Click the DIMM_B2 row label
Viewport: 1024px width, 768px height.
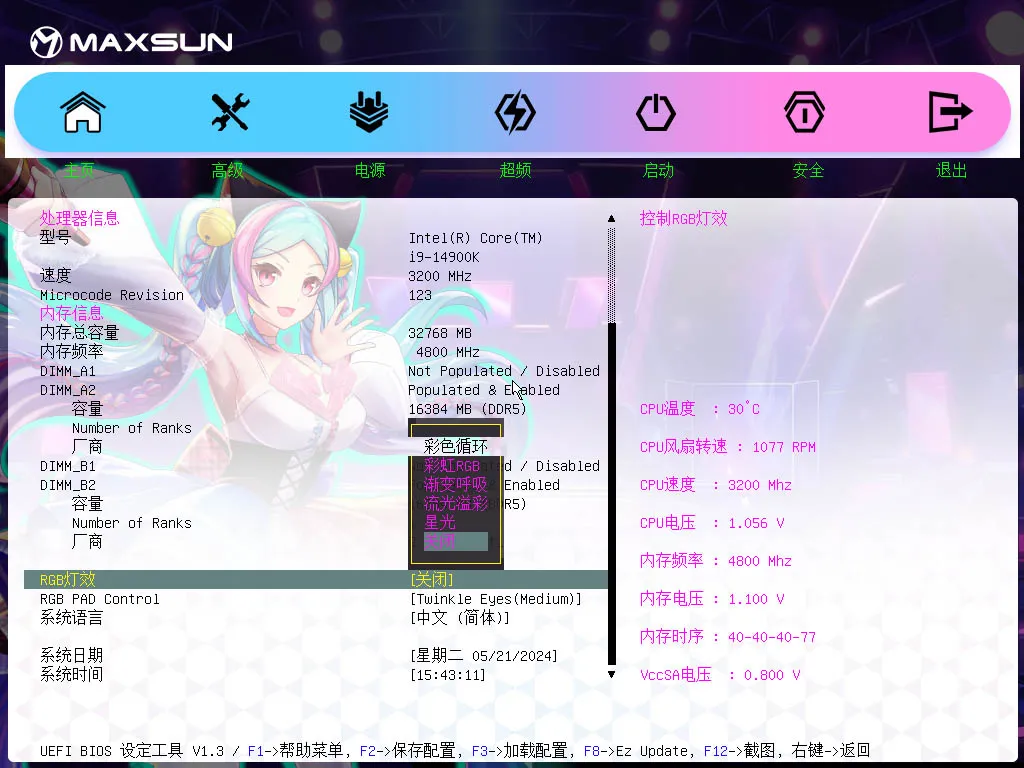tap(67, 485)
